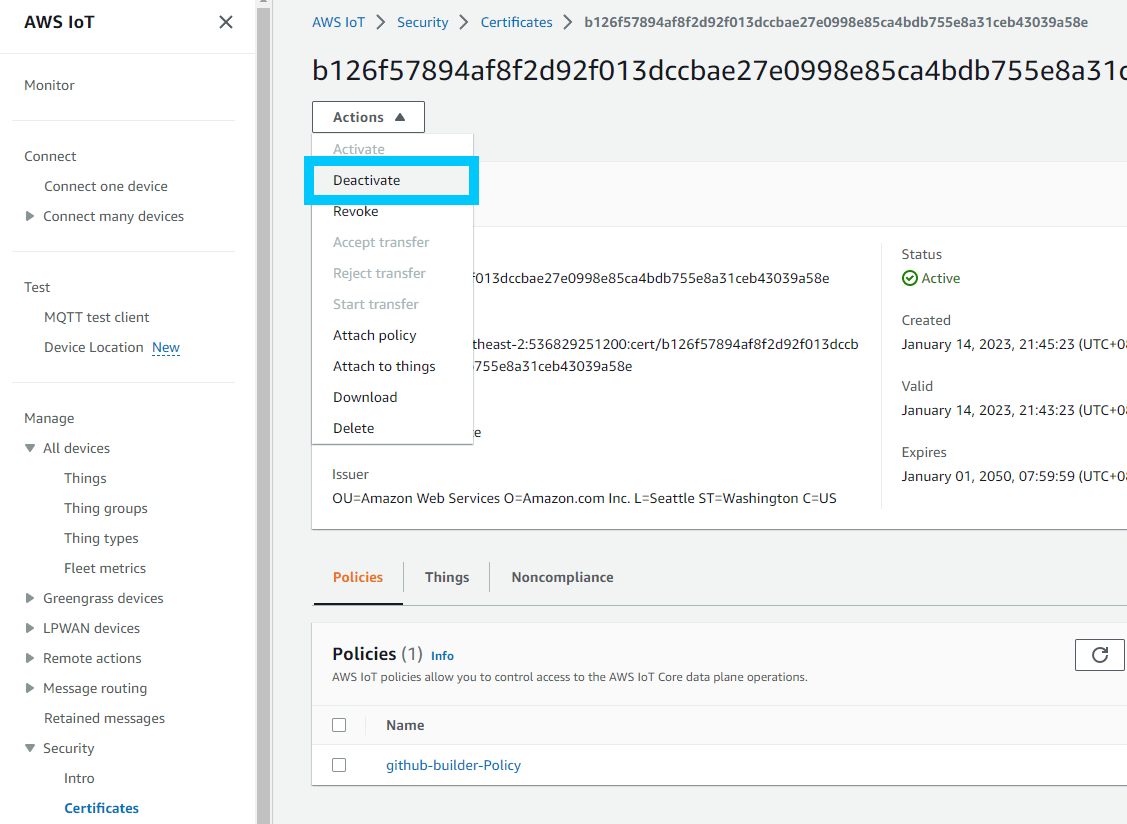This screenshot has width=1127, height=824.
Task: Select Revoke in the Actions menu
Action: 355,211
